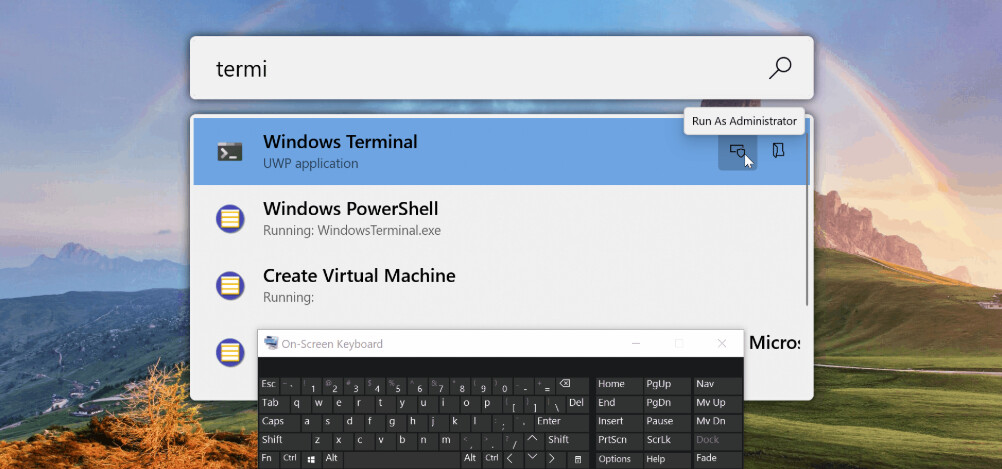Toggle the Alt key right of spacebar

coord(471,460)
